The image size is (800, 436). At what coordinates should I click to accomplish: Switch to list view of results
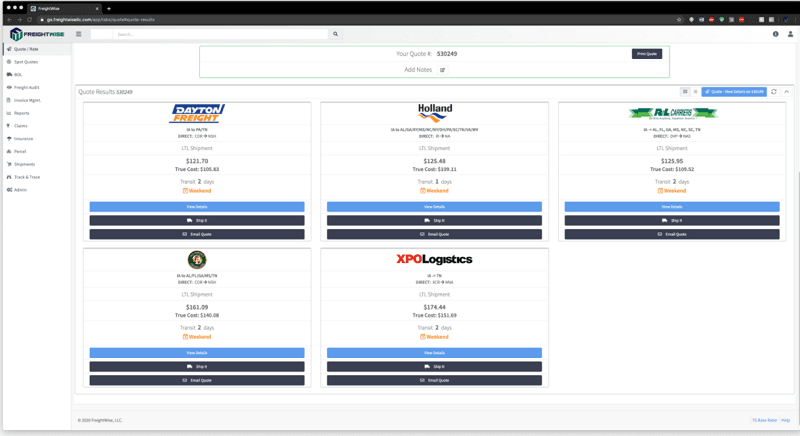(x=696, y=91)
